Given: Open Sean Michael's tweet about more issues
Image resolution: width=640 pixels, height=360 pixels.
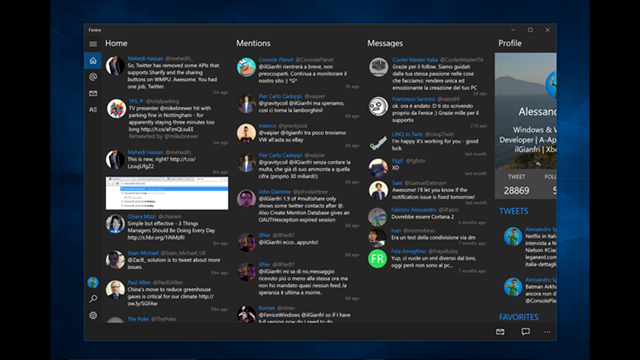Looking at the screenshot, I should point(167,263).
